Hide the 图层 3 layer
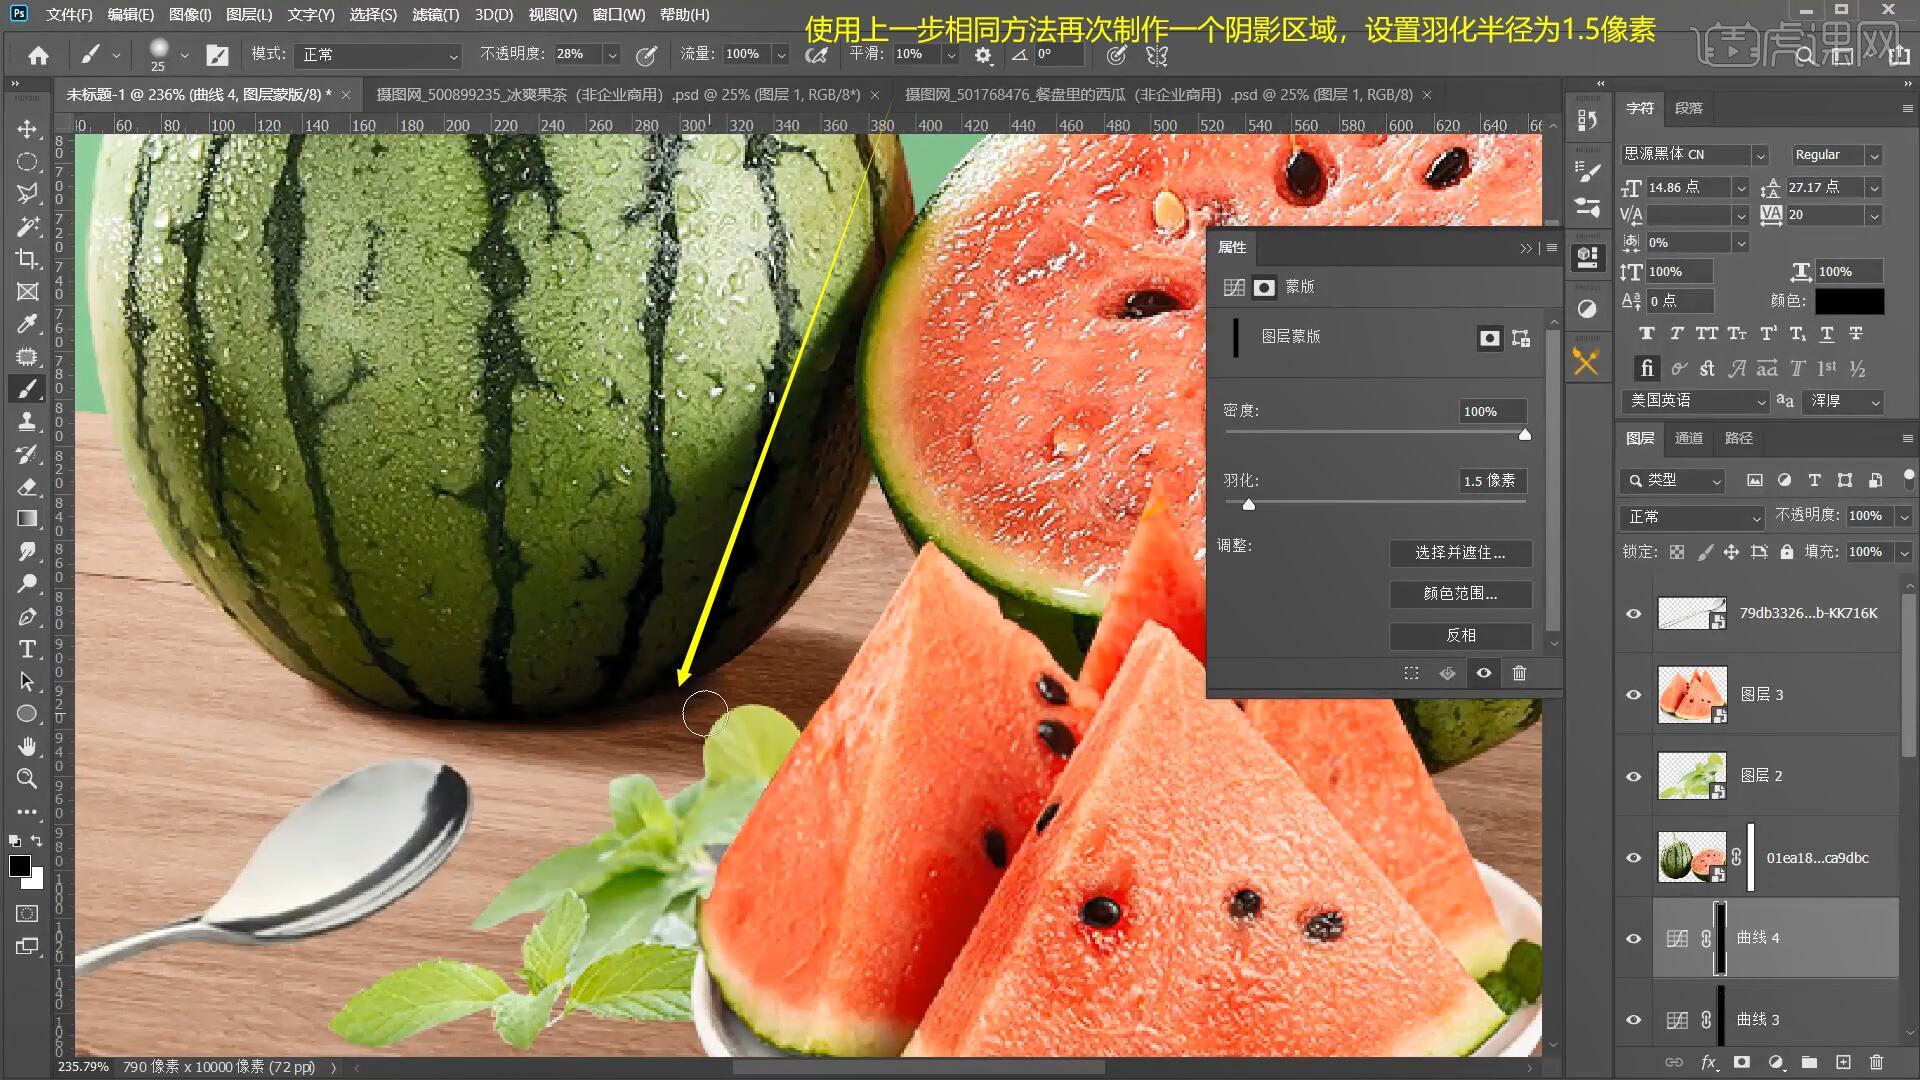The image size is (1920, 1080). tap(1634, 695)
